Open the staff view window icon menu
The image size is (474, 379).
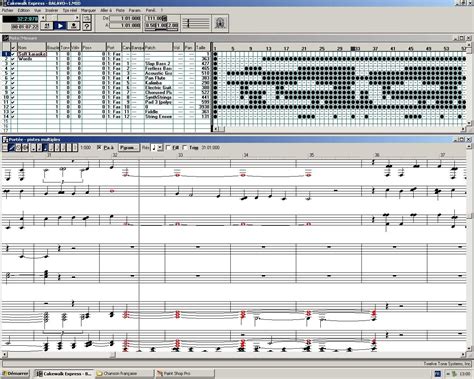tap(5, 139)
